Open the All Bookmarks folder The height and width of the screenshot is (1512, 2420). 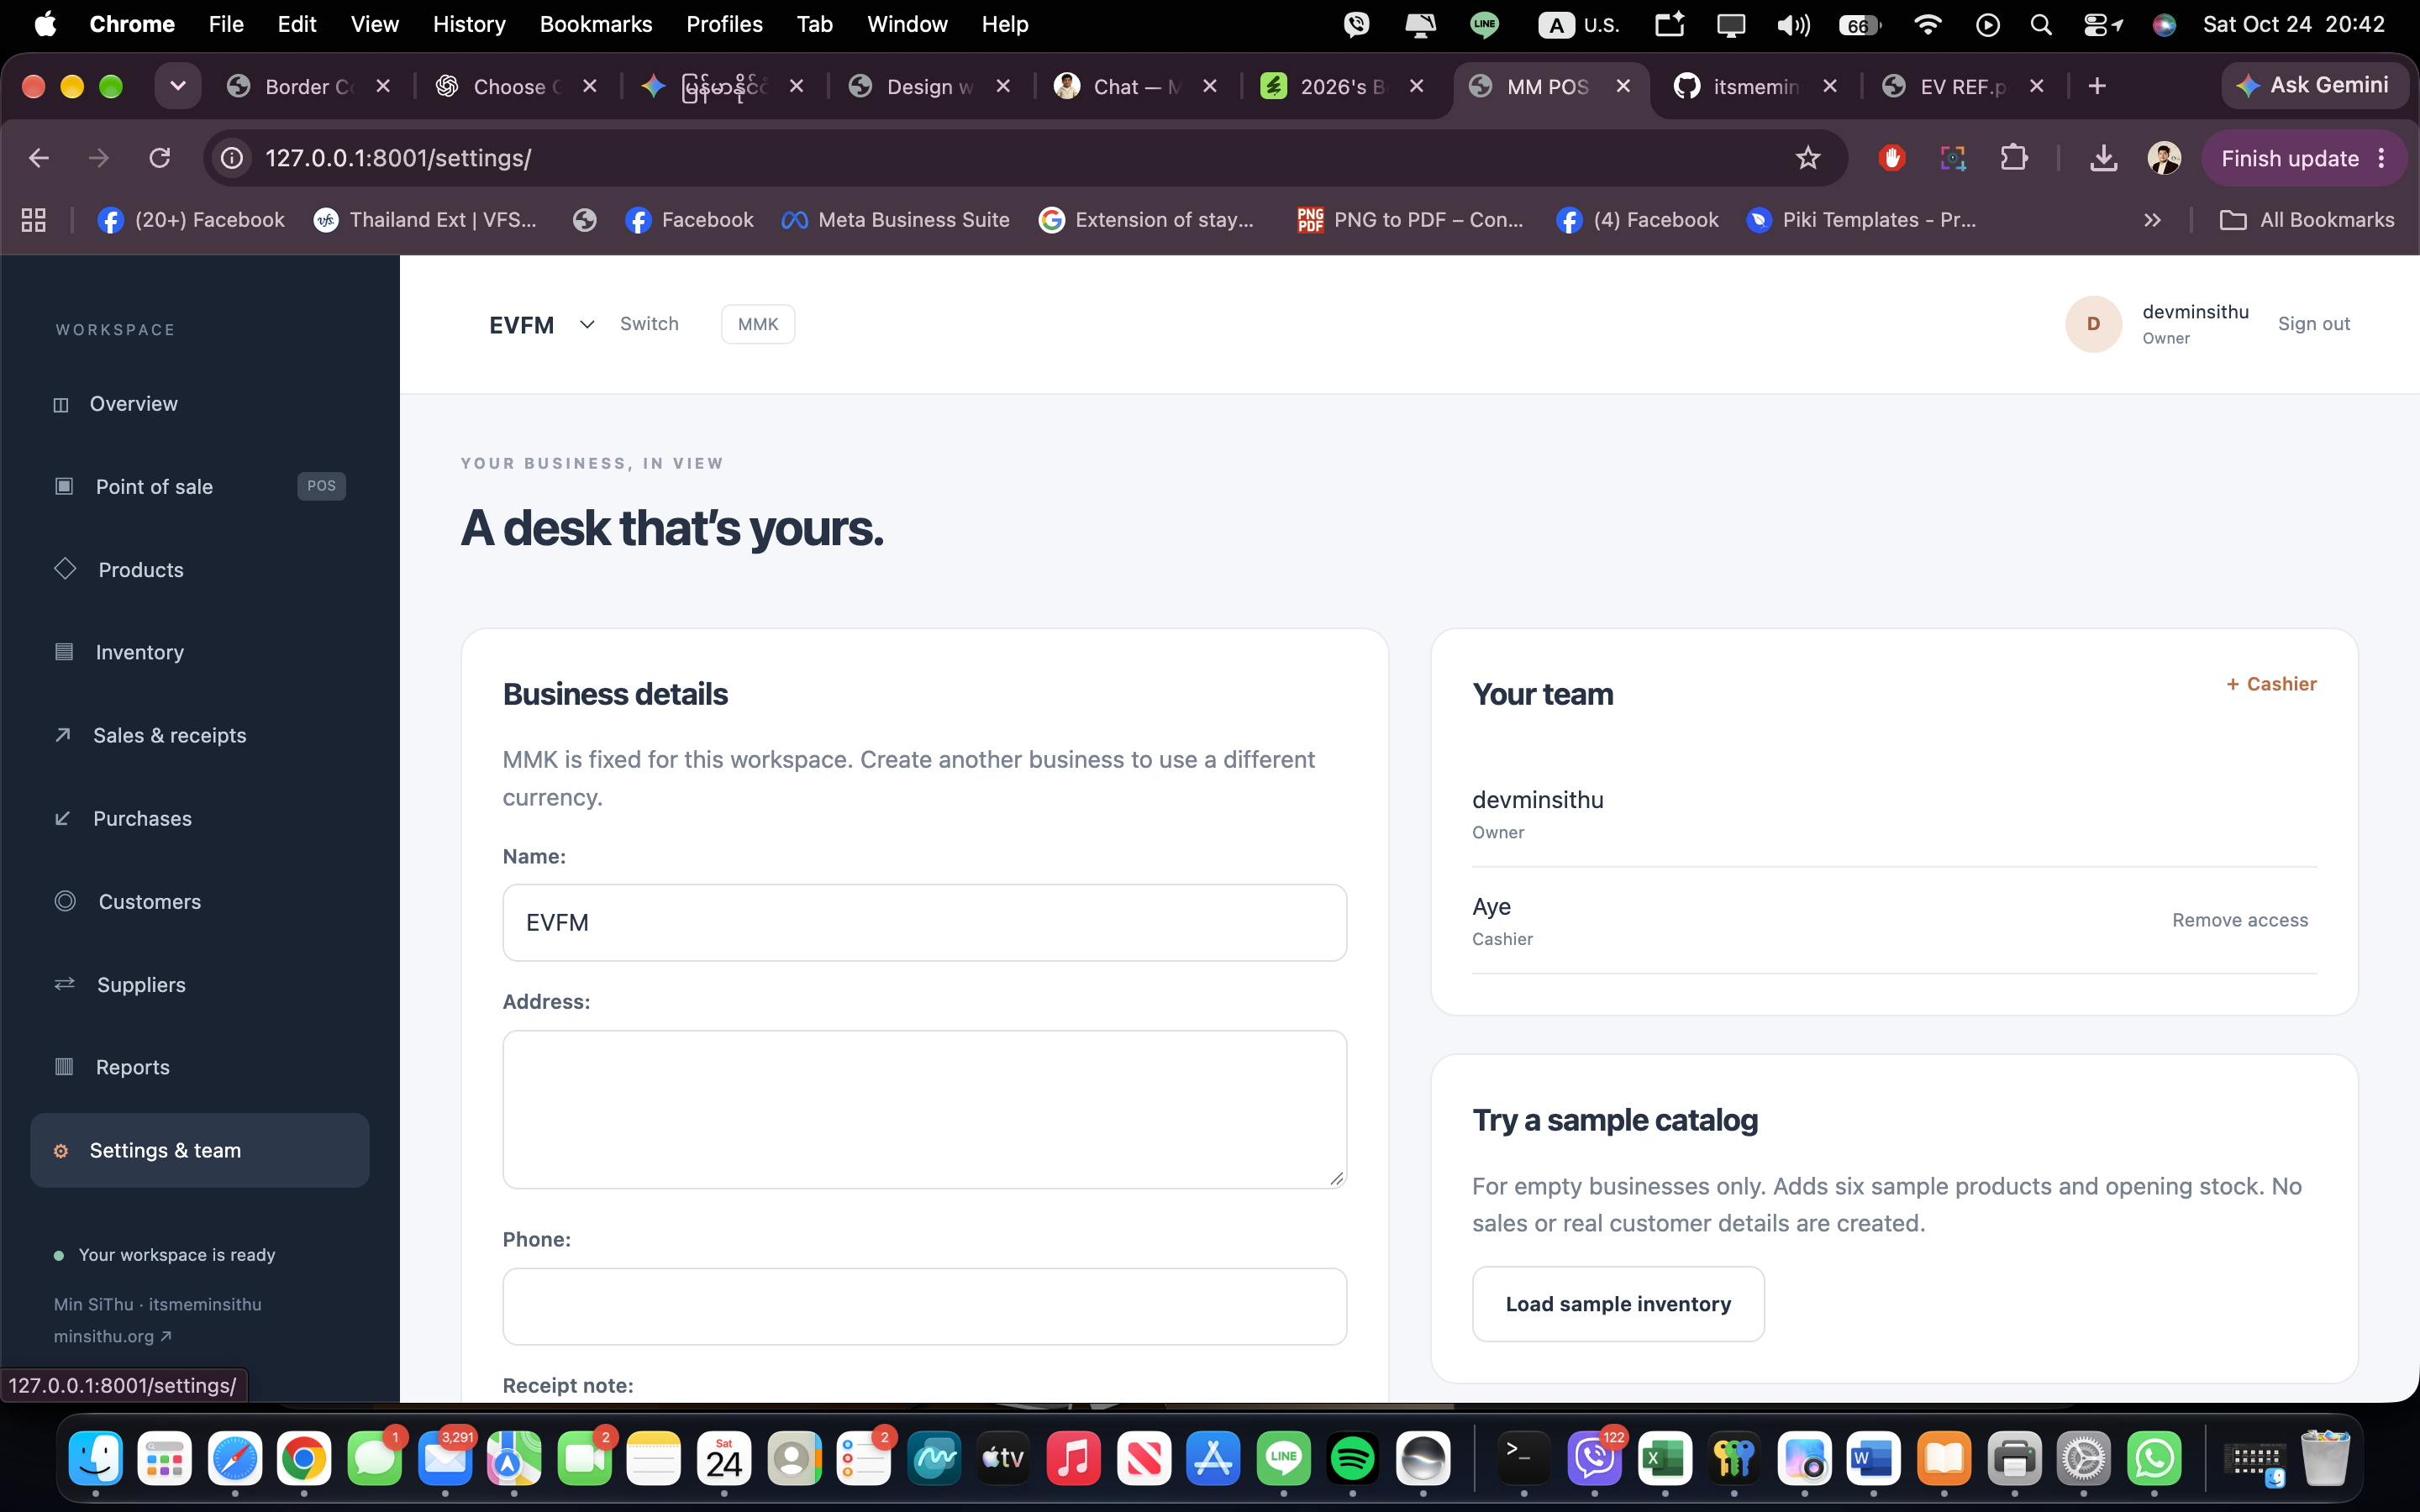(x=2307, y=220)
